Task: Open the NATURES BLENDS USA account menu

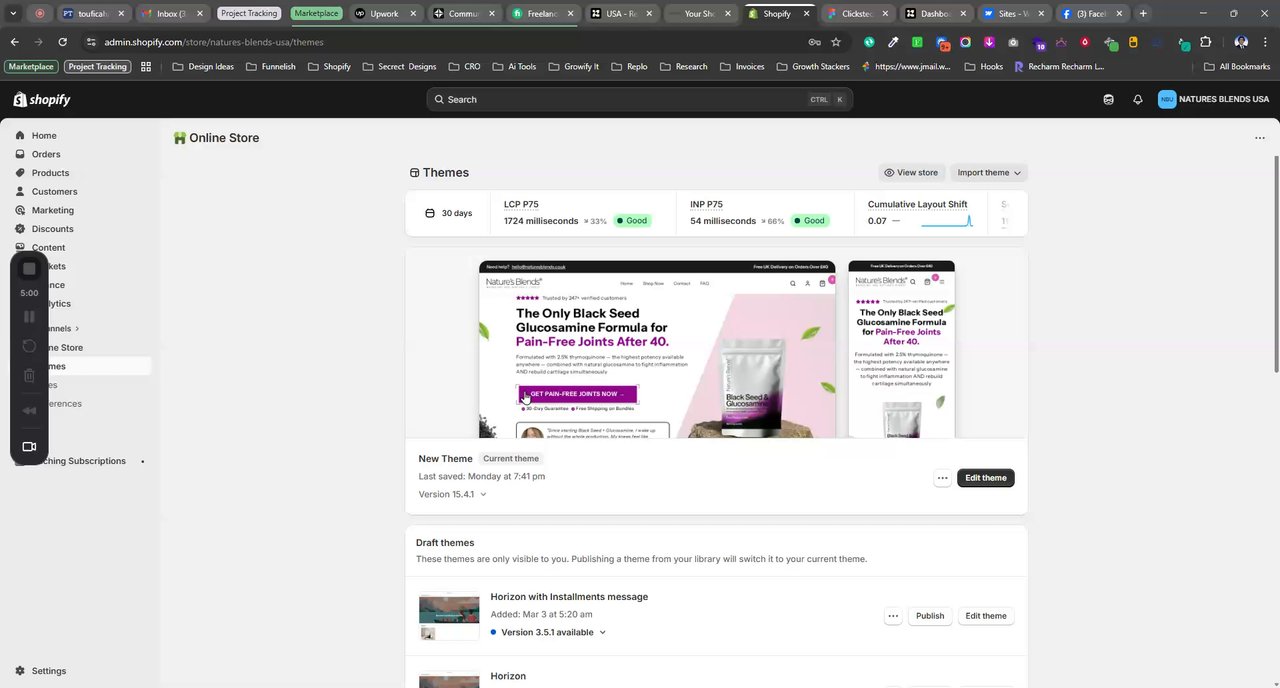Action: pyautogui.click(x=1214, y=99)
